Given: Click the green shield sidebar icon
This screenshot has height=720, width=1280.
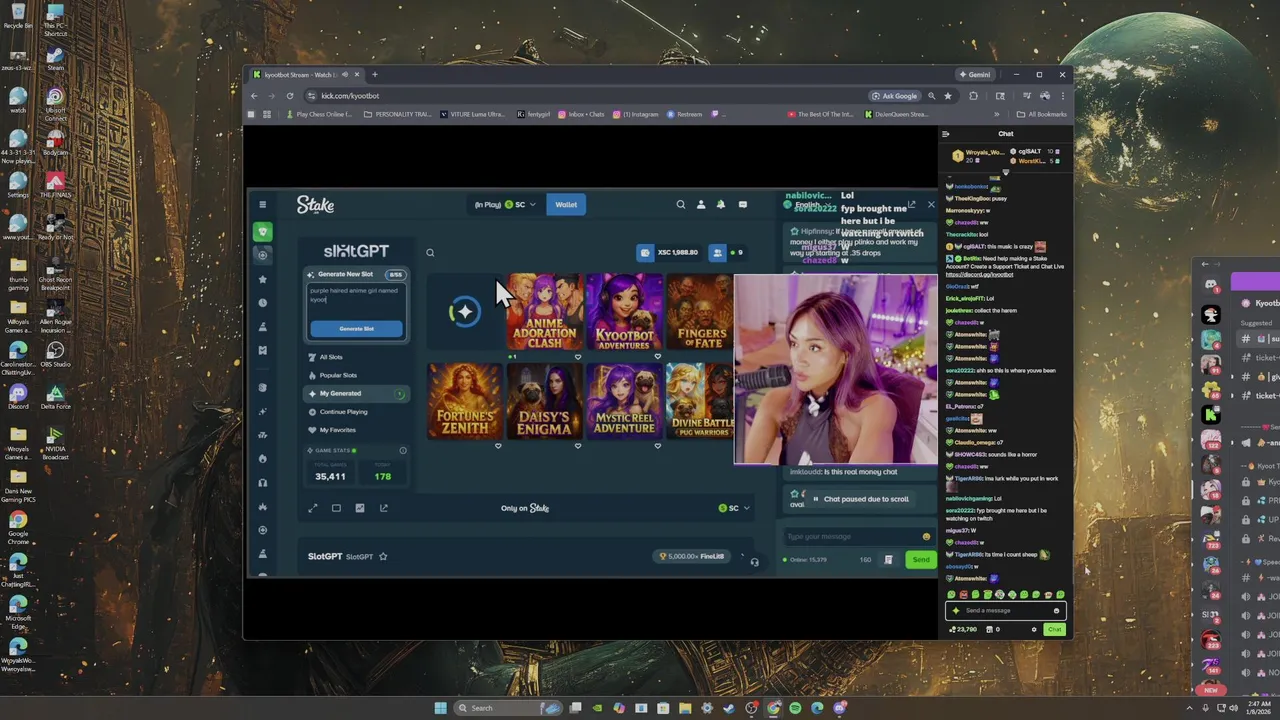Looking at the screenshot, I should coord(263,231).
